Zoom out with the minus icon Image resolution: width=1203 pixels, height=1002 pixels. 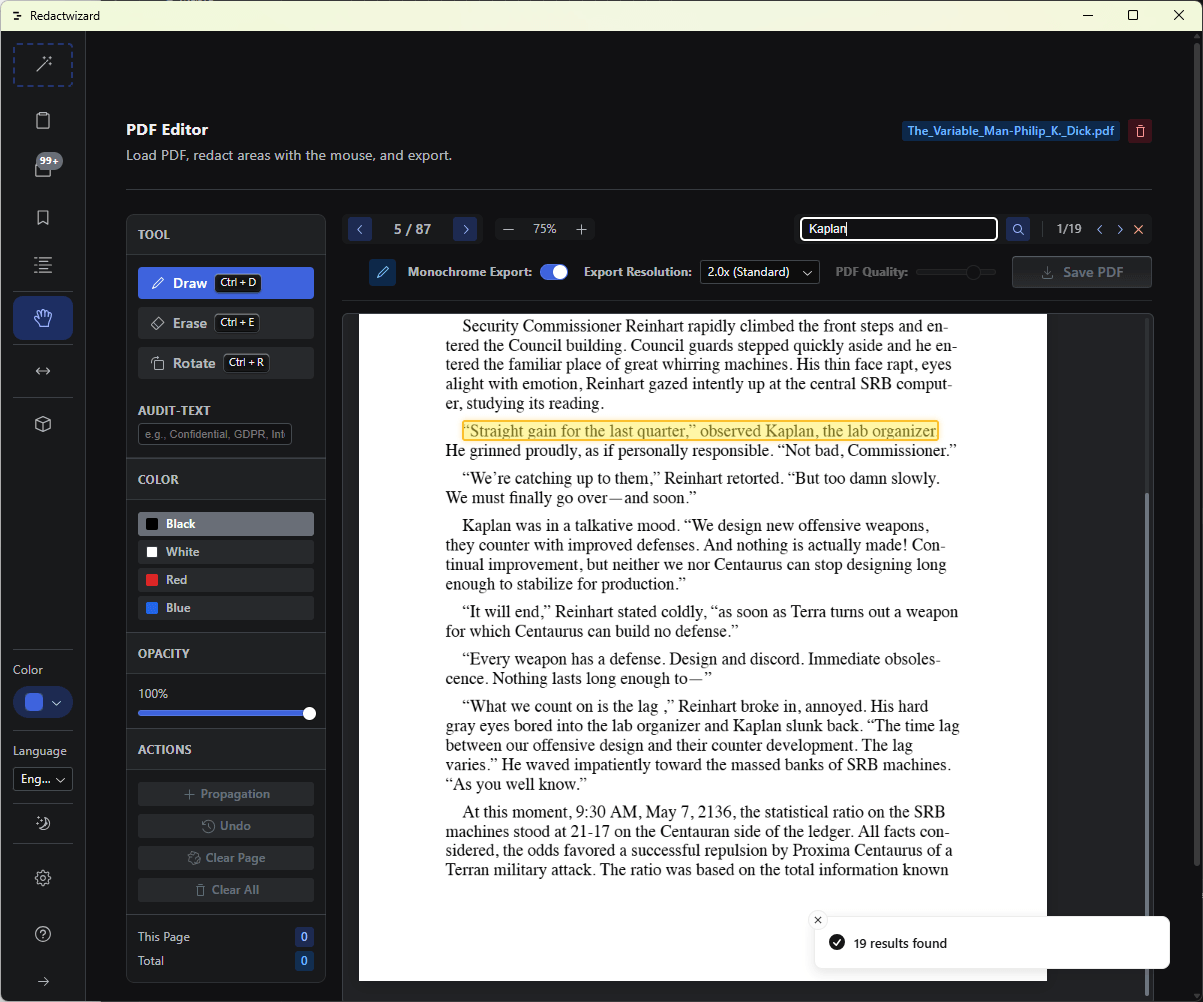coord(508,229)
